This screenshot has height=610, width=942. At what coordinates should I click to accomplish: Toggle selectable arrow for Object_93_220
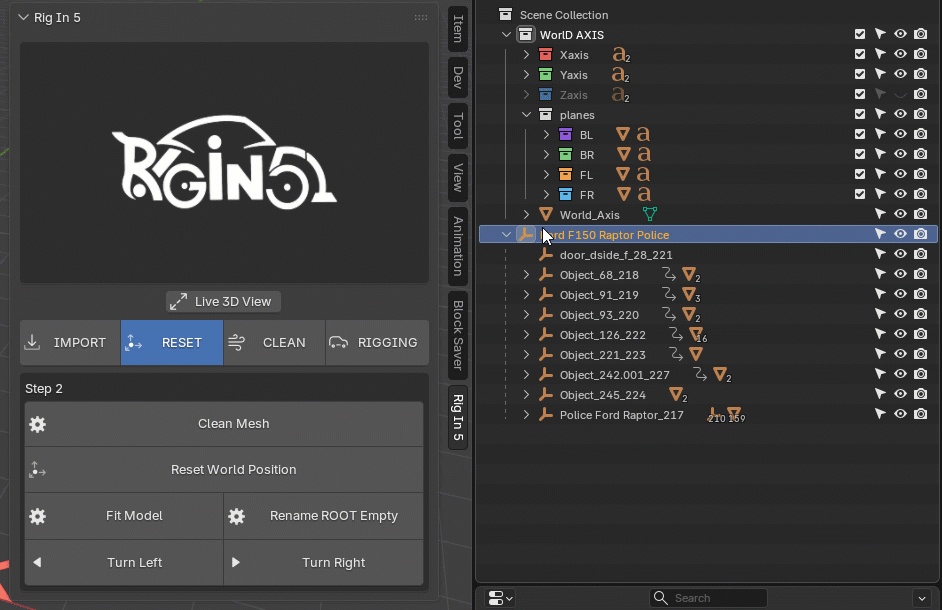pyautogui.click(x=880, y=314)
